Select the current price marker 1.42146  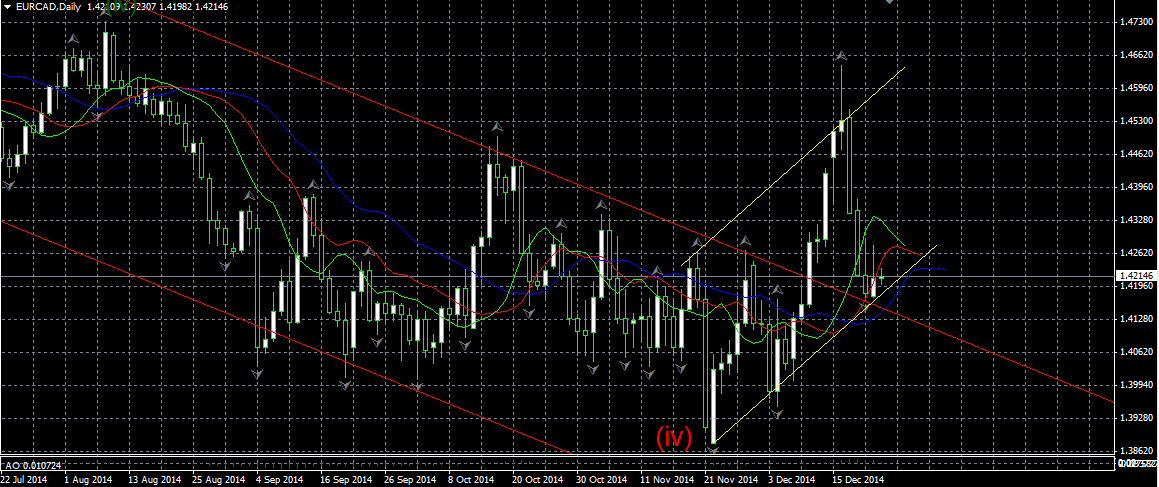click(1135, 276)
